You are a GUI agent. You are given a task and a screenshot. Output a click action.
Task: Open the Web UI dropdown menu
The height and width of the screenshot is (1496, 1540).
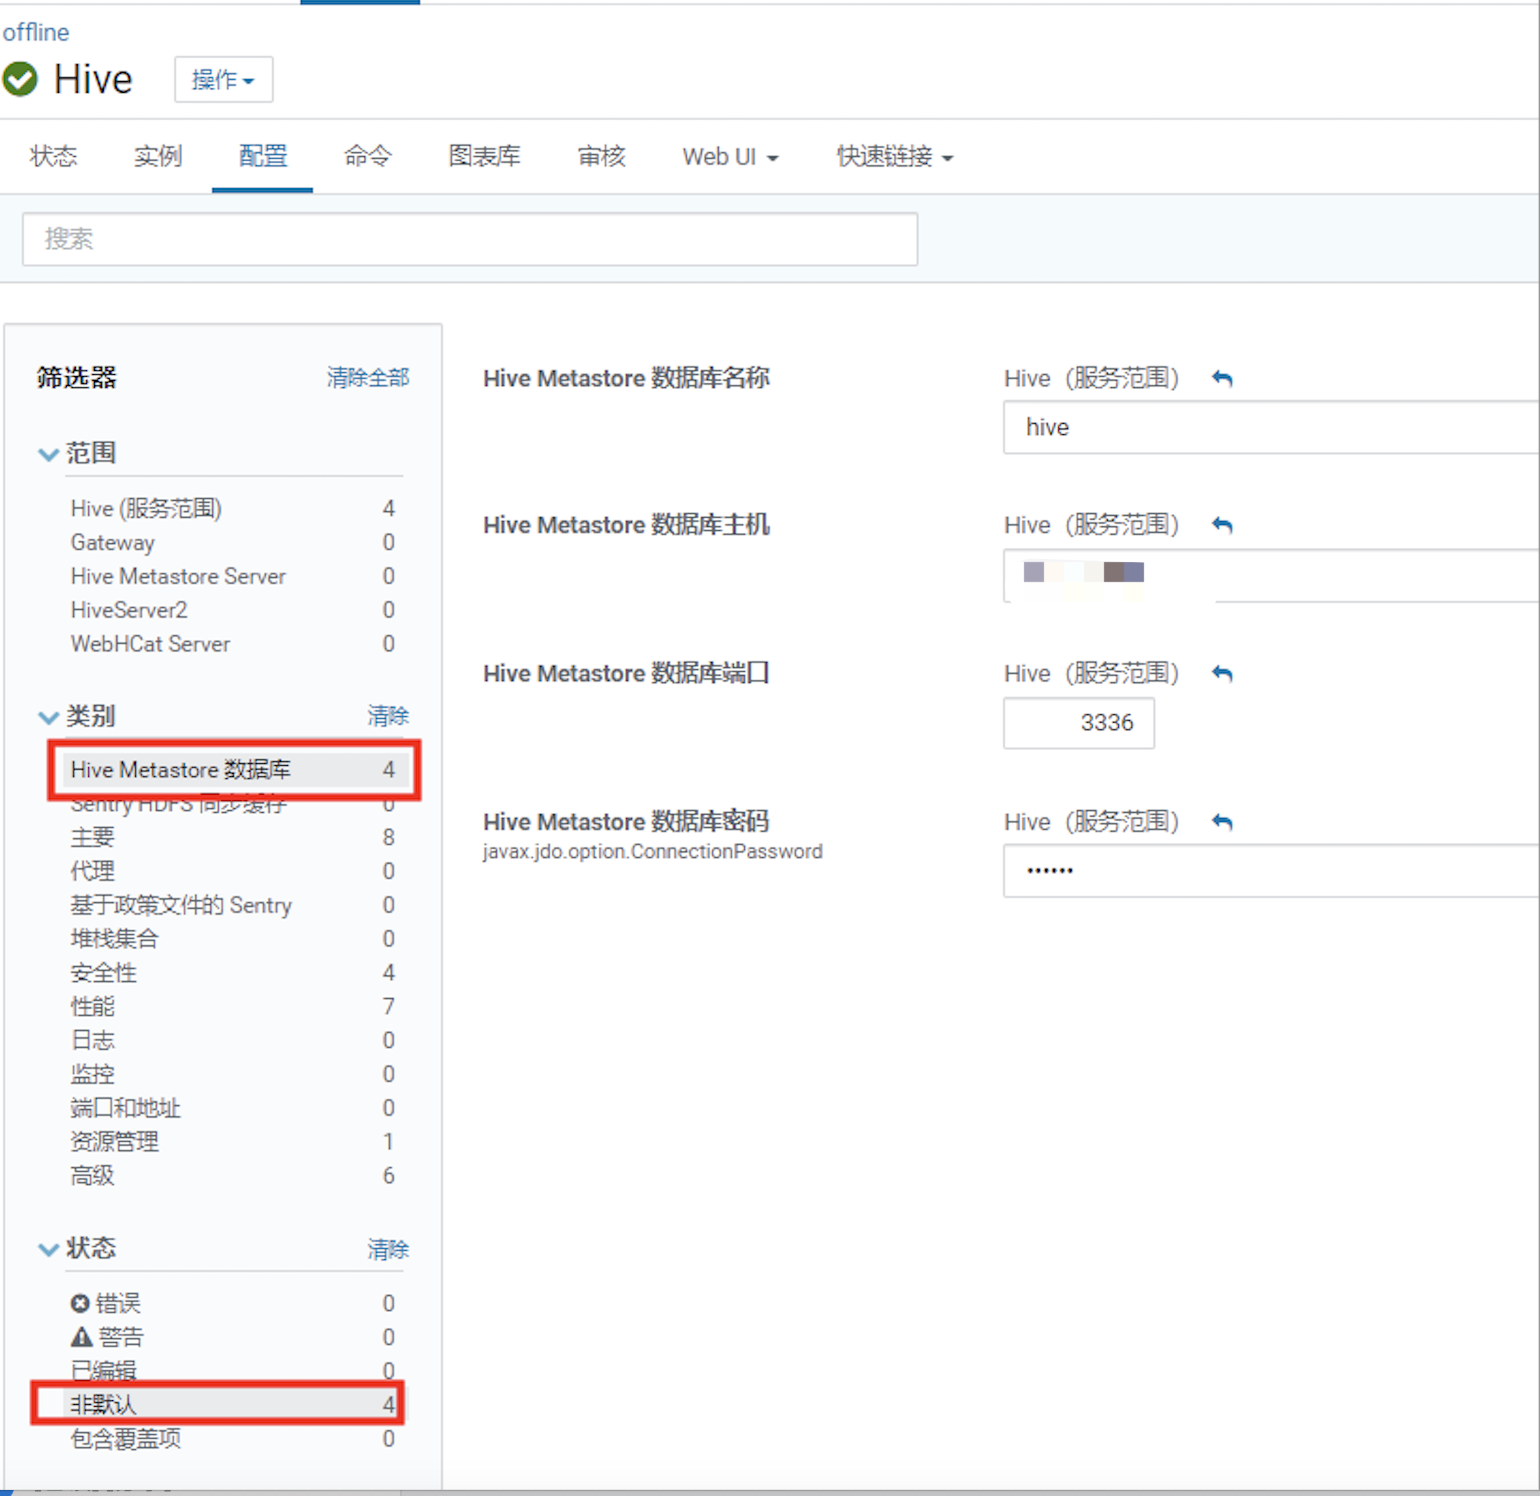click(x=730, y=157)
